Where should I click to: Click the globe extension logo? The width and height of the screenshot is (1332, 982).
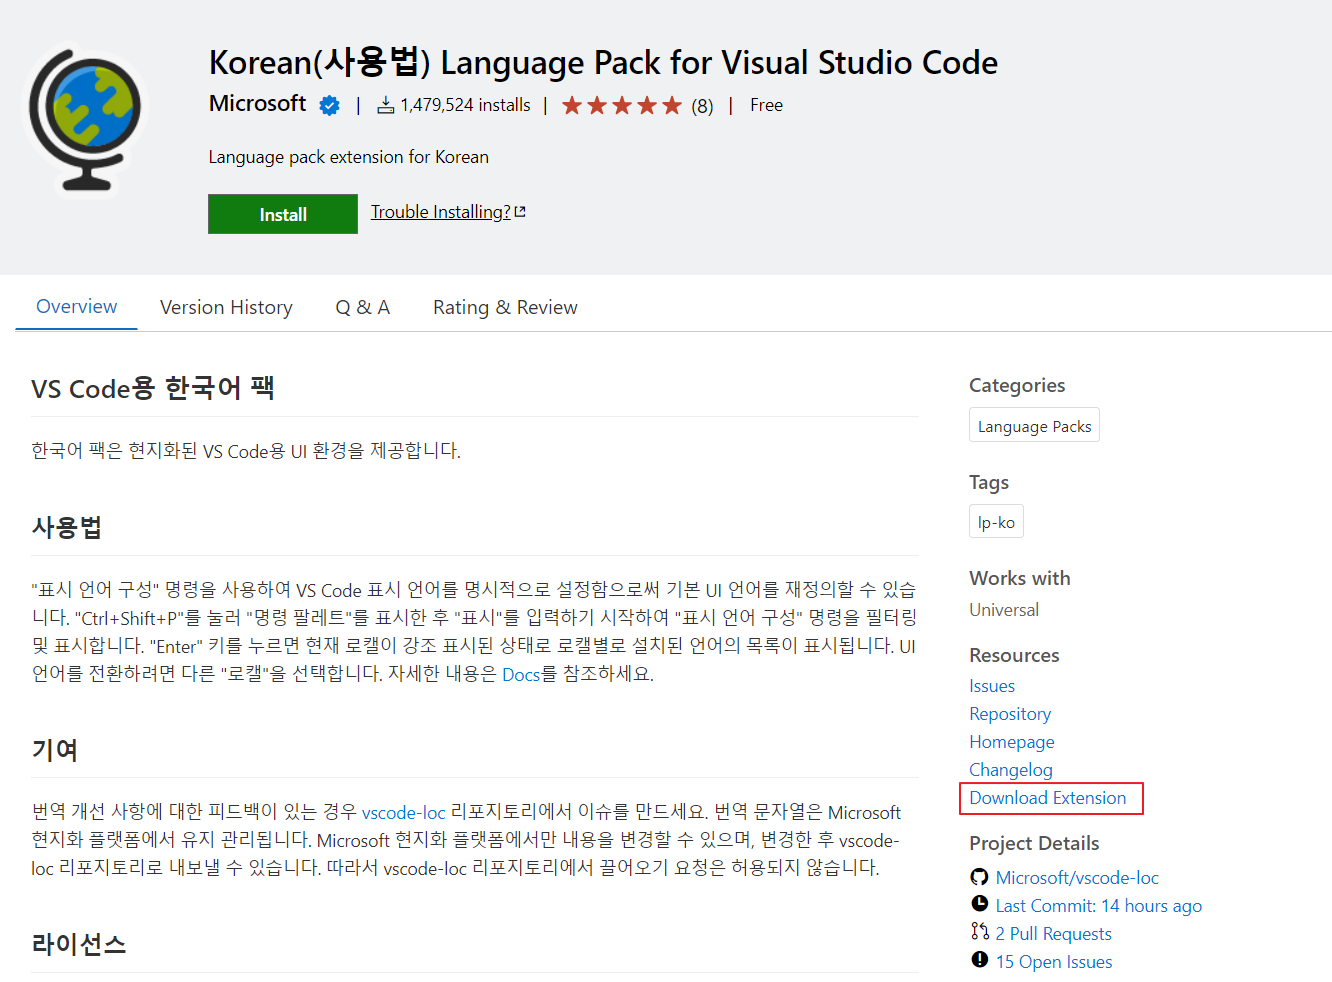pyautogui.click(x=85, y=120)
